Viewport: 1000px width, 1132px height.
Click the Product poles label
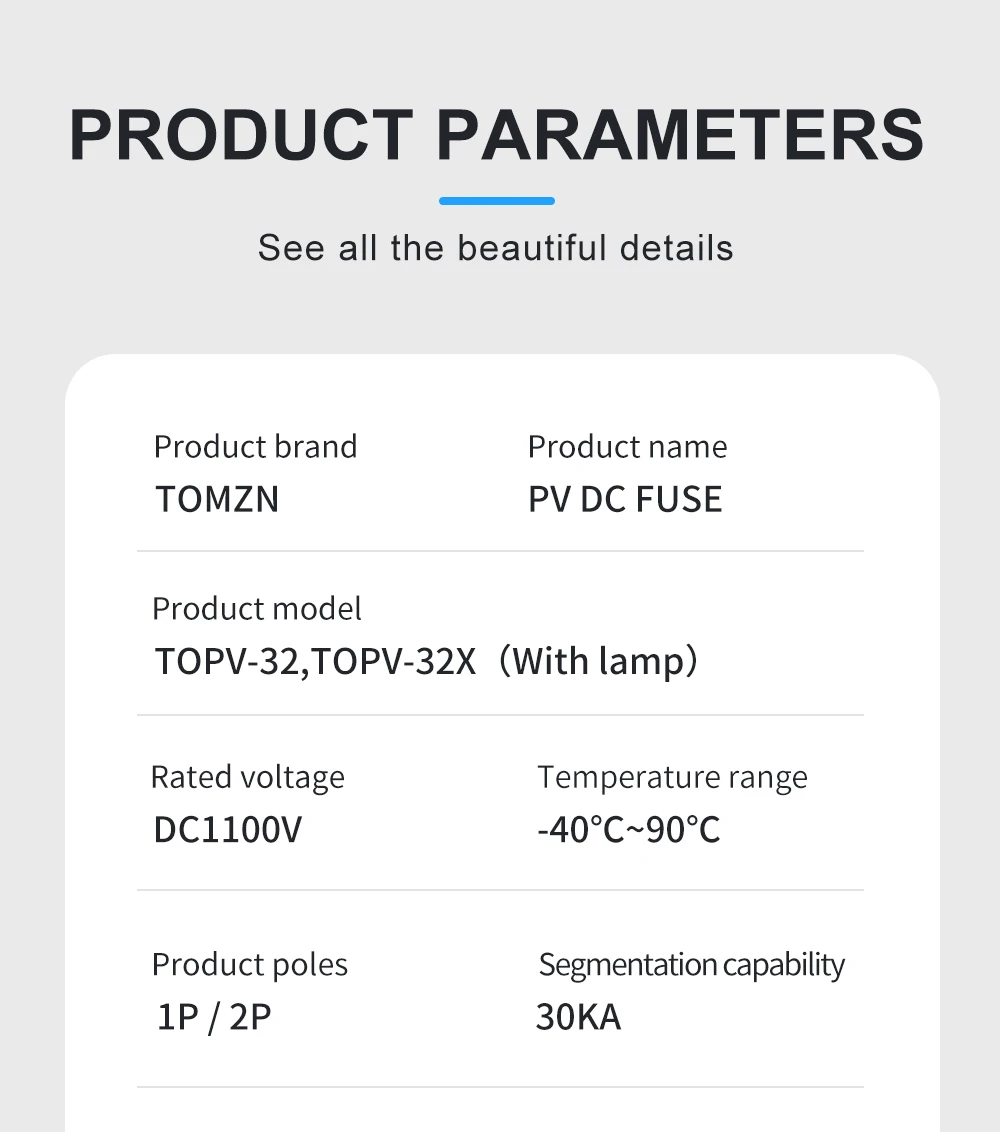tap(250, 965)
